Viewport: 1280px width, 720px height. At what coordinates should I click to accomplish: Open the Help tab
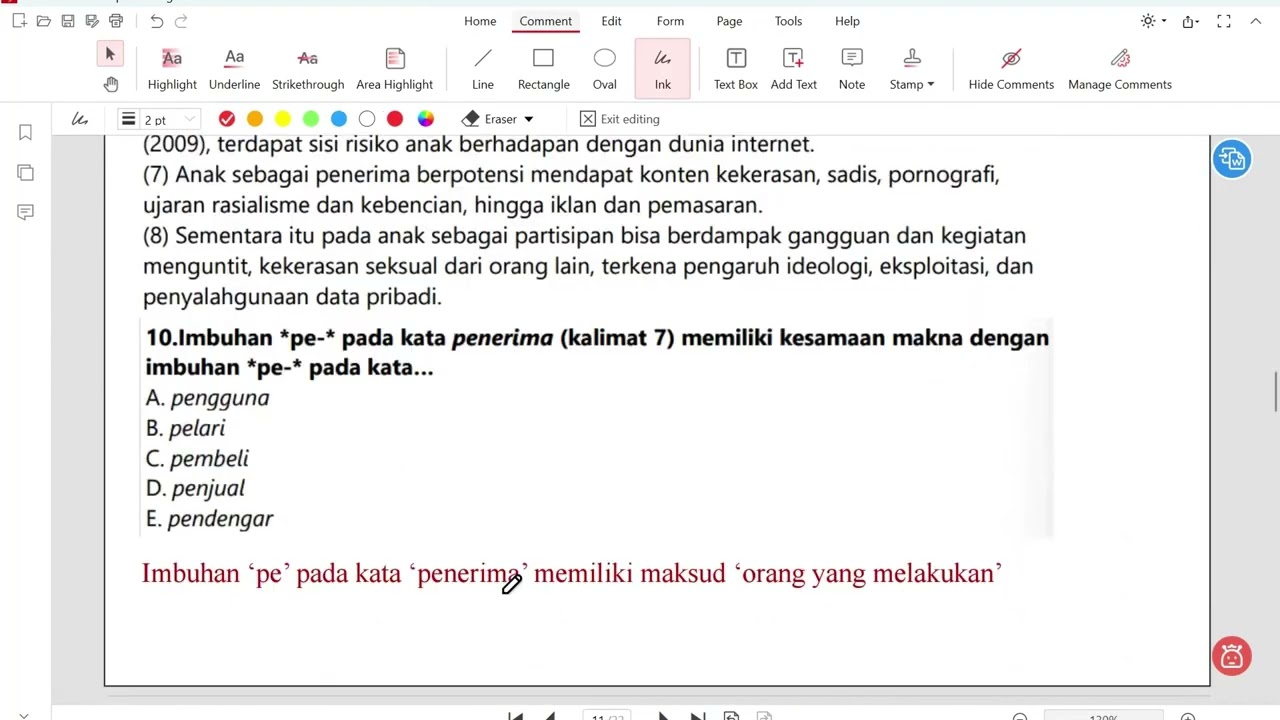847,21
